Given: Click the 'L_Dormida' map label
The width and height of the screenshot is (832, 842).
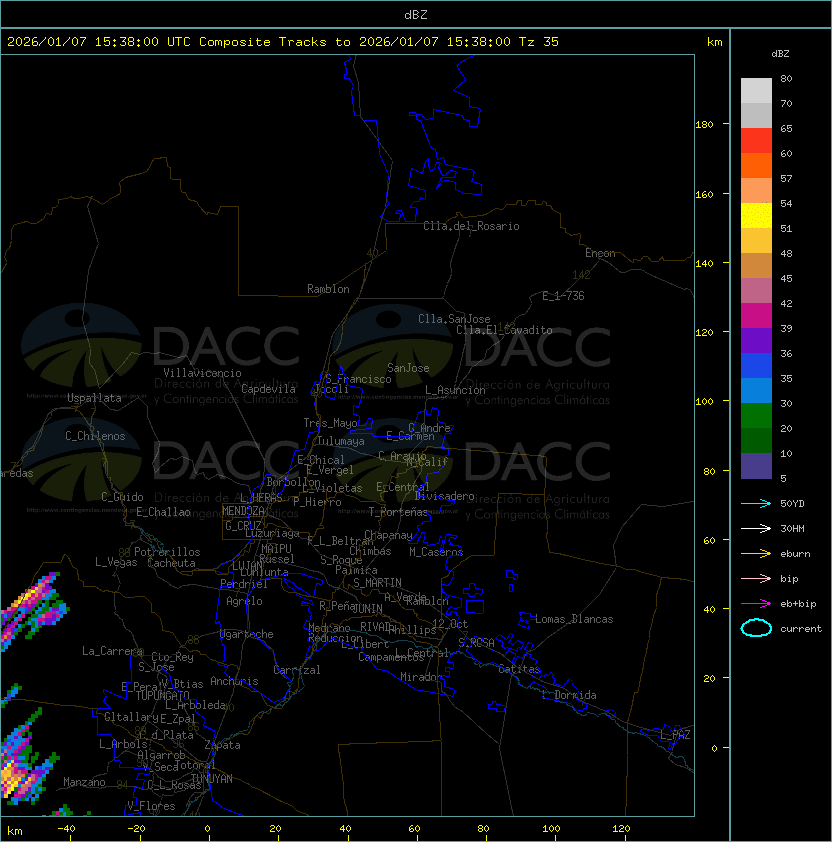Looking at the screenshot, I should (569, 695).
